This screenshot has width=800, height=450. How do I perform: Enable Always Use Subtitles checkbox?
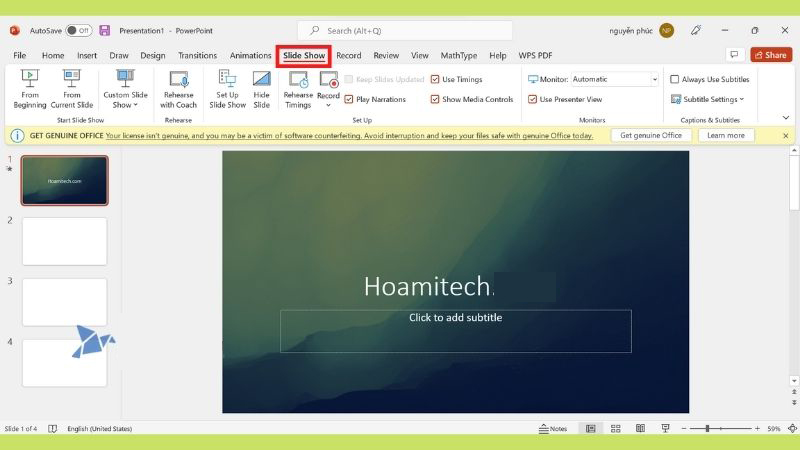point(675,79)
